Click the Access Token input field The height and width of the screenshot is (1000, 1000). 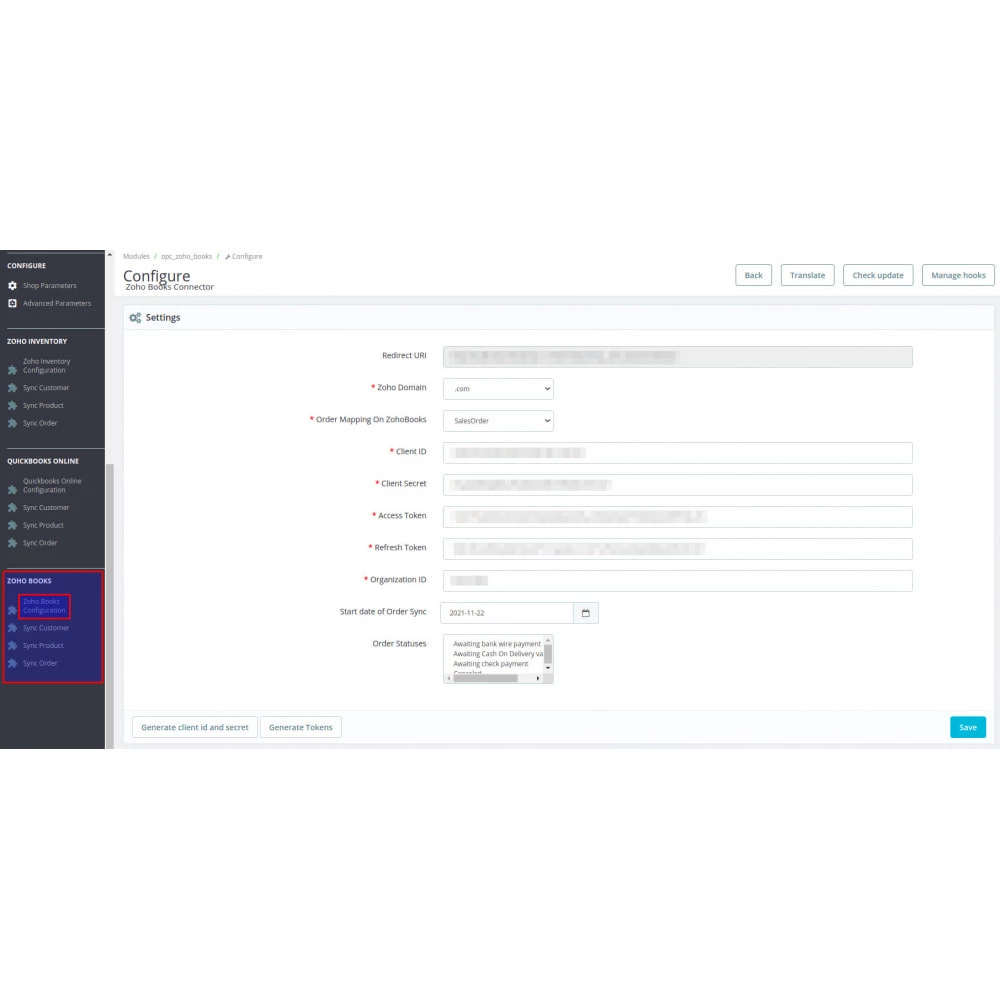677,517
